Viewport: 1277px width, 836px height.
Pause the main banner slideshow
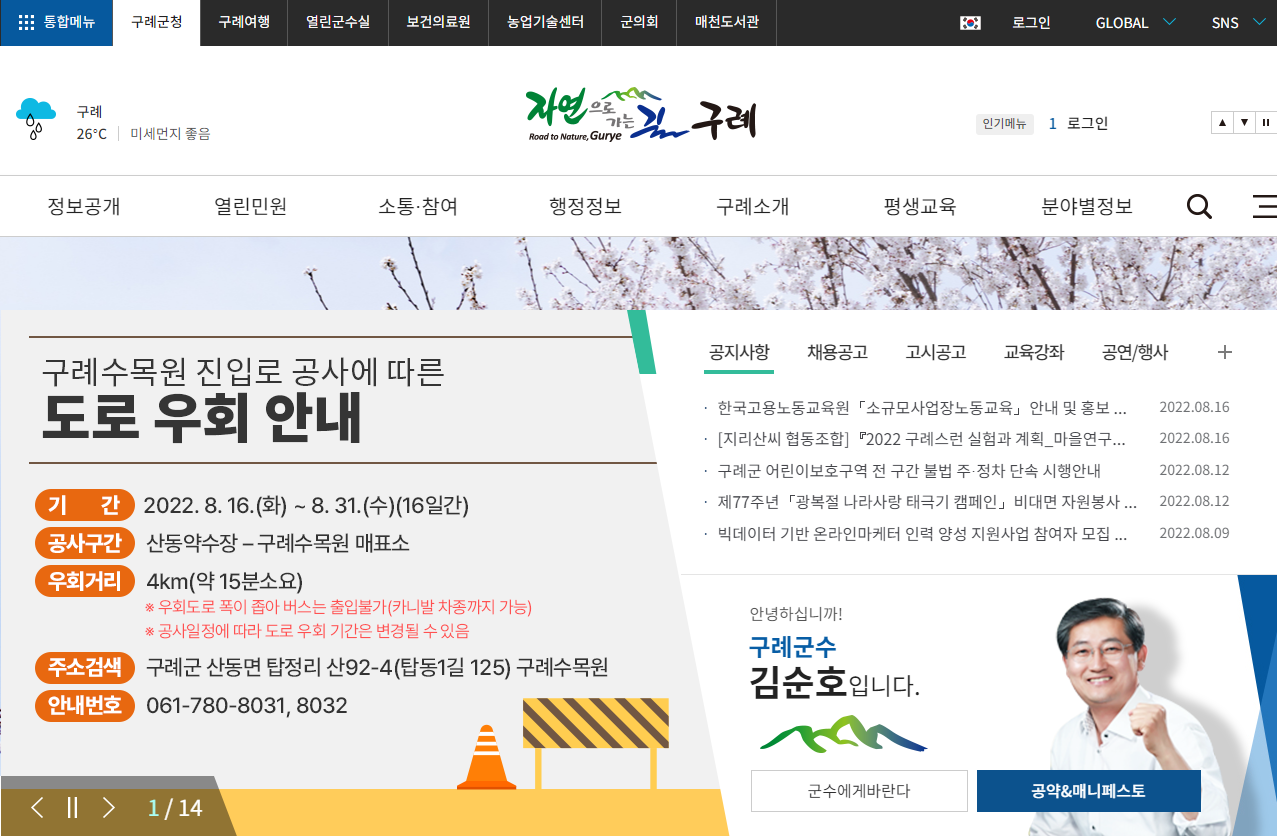[x=72, y=806]
